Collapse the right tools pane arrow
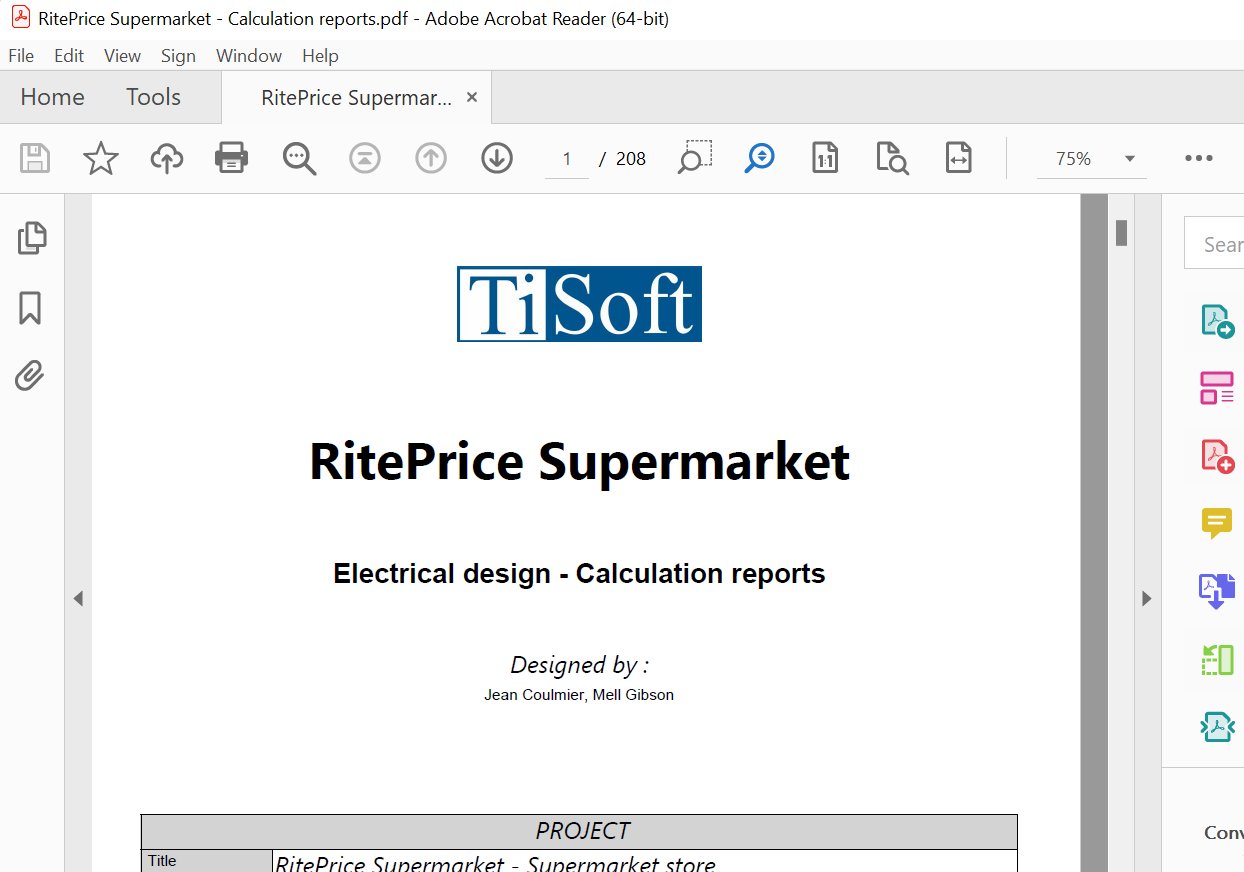Image resolution: width=1244 pixels, height=872 pixels. 1146,599
